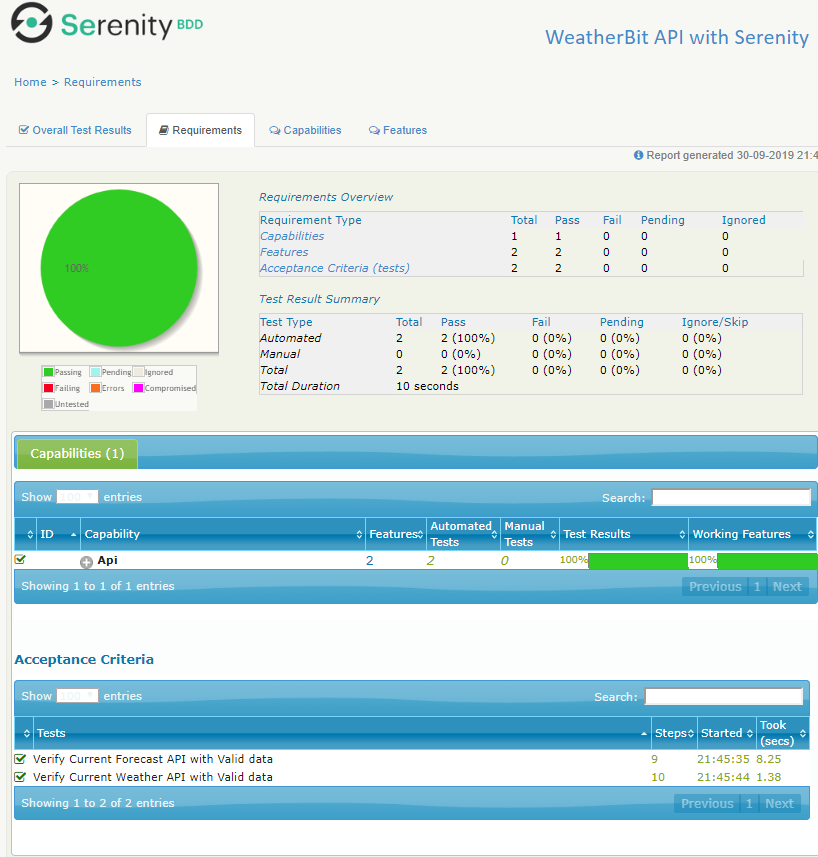Click the icon on the Features tab
This screenshot has height=857, width=818.
(x=374, y=130)
